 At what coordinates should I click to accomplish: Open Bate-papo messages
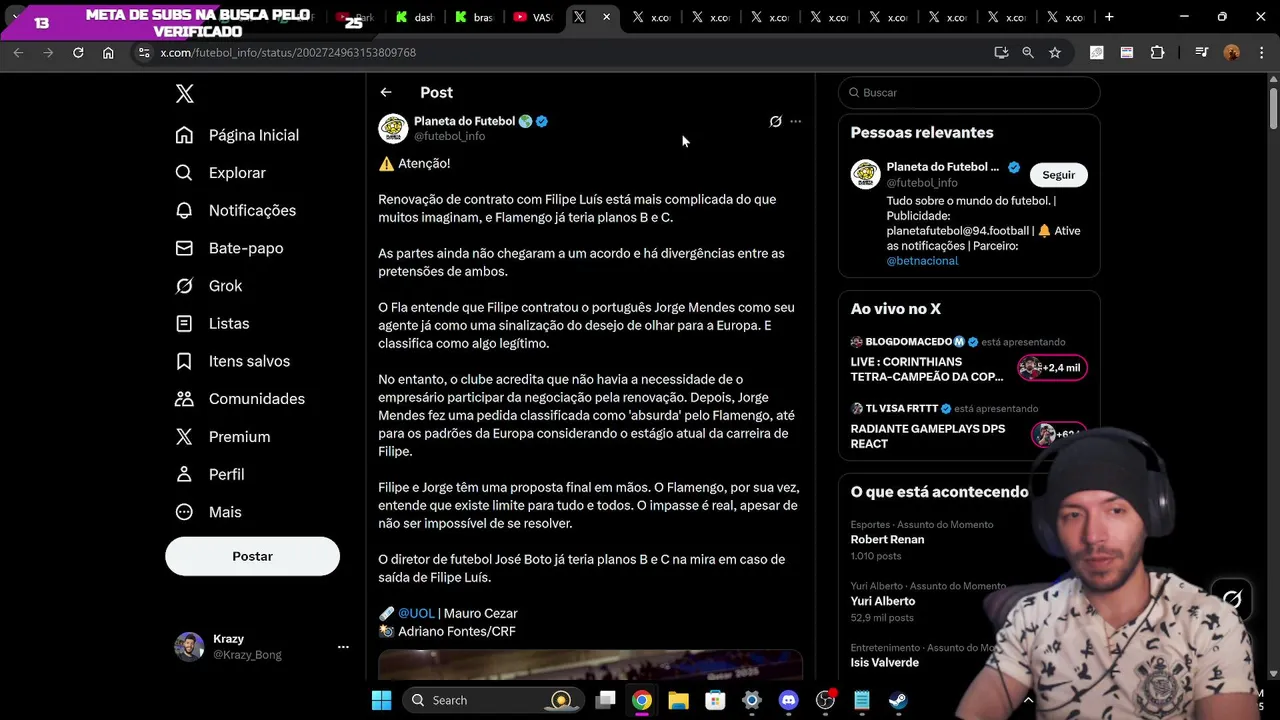click(229, 248)
